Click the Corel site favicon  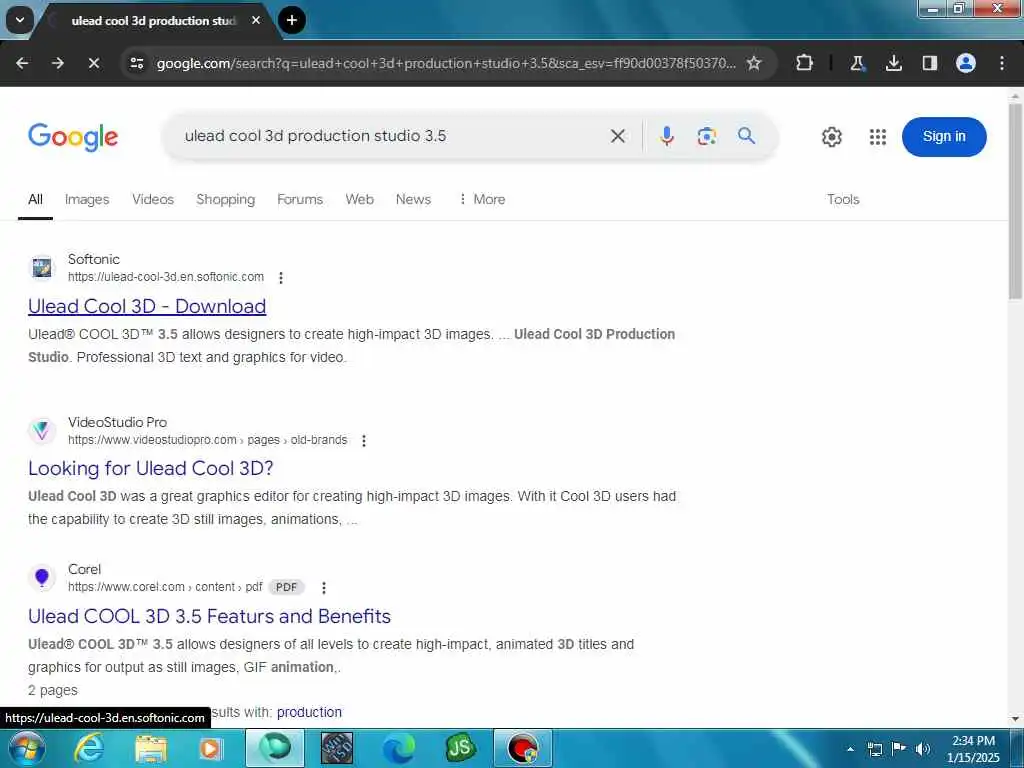click(x=42, y=577)
